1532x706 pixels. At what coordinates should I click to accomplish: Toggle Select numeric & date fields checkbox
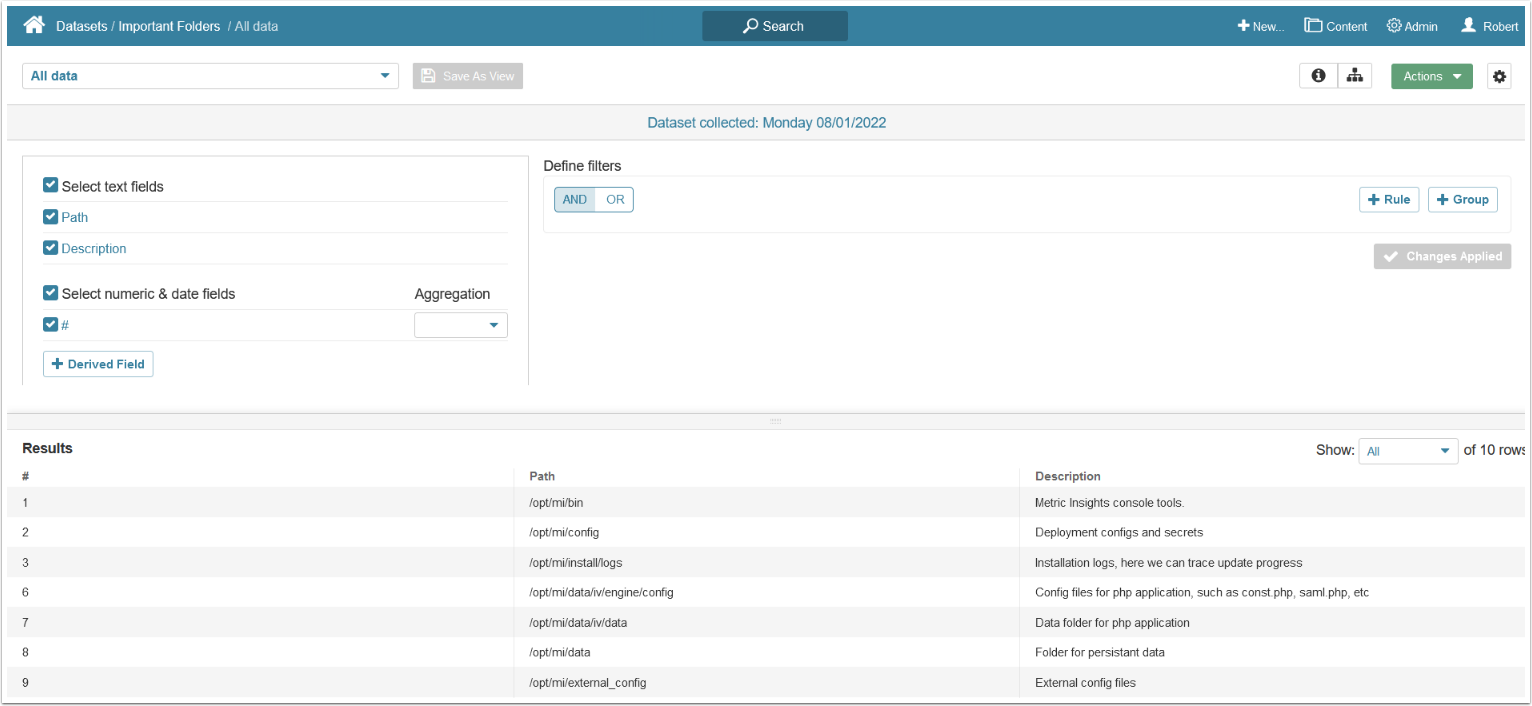tap(51, 293)
